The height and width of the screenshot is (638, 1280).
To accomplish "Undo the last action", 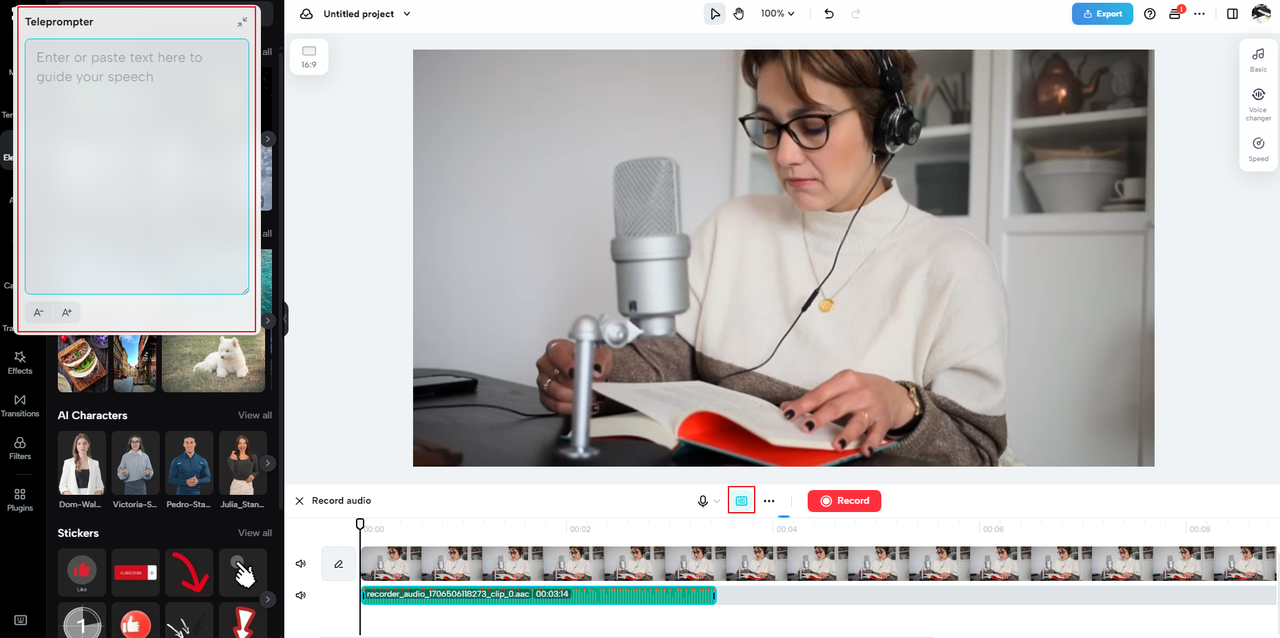I will (x=828, y=14).
